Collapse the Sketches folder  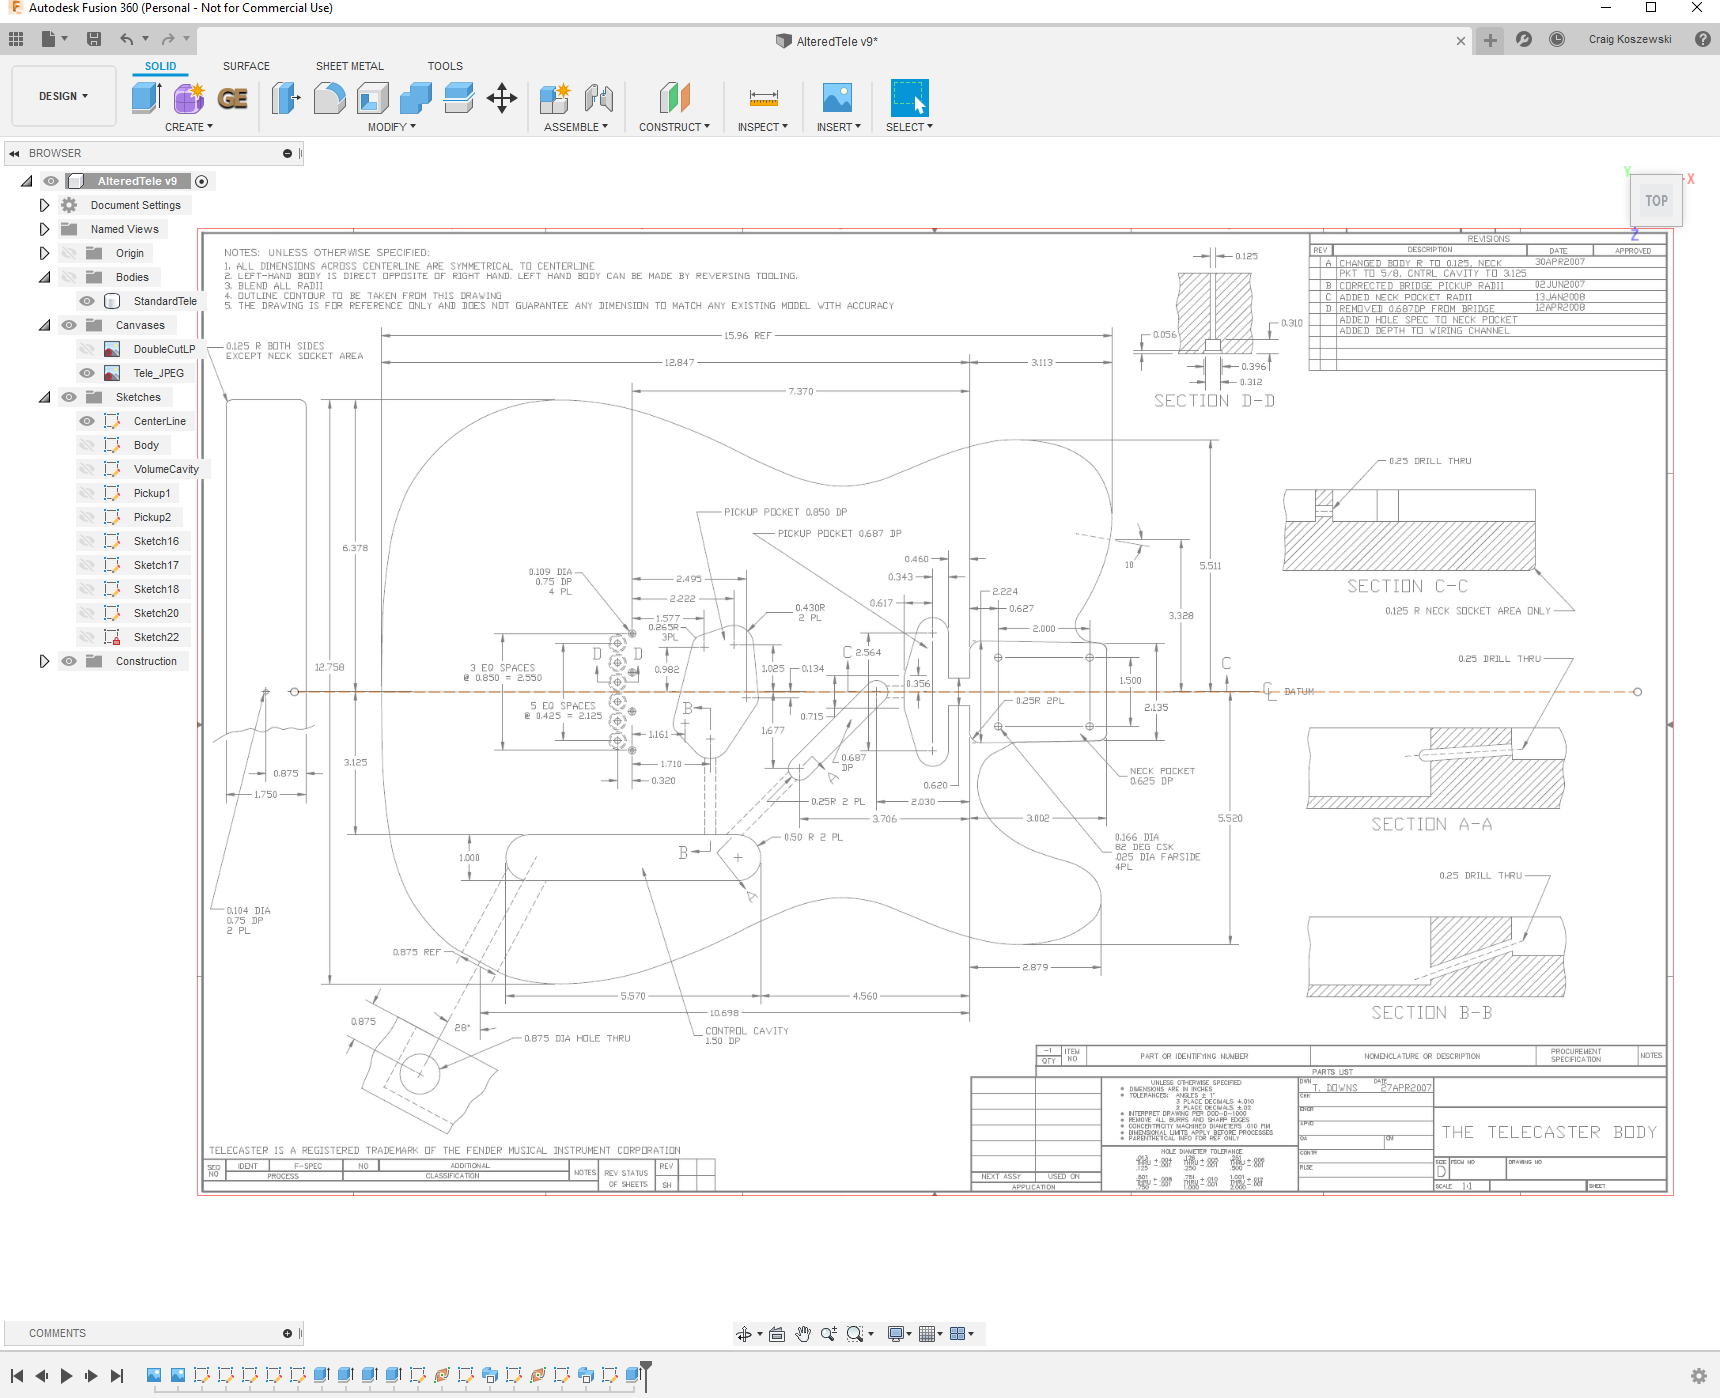coord(44,397)
